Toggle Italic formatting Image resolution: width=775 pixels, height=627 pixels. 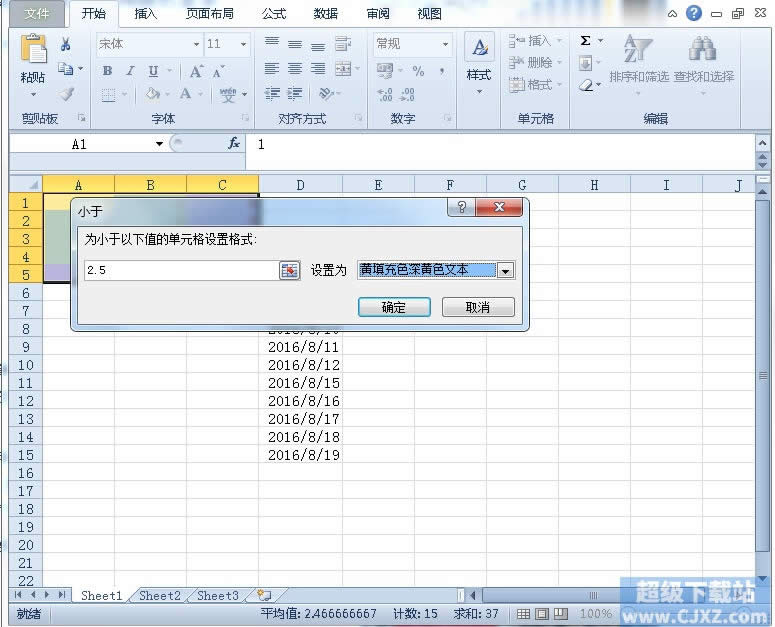[x=130, y=71]
